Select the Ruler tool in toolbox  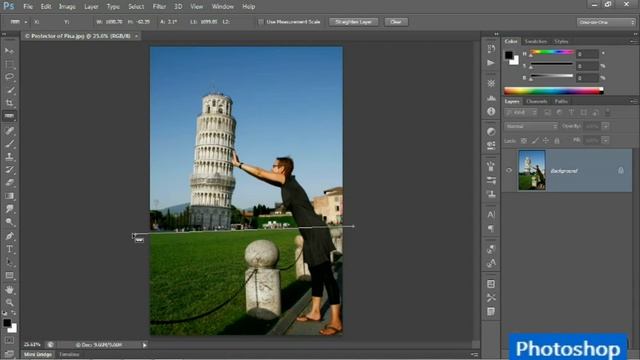pos(9,116)
